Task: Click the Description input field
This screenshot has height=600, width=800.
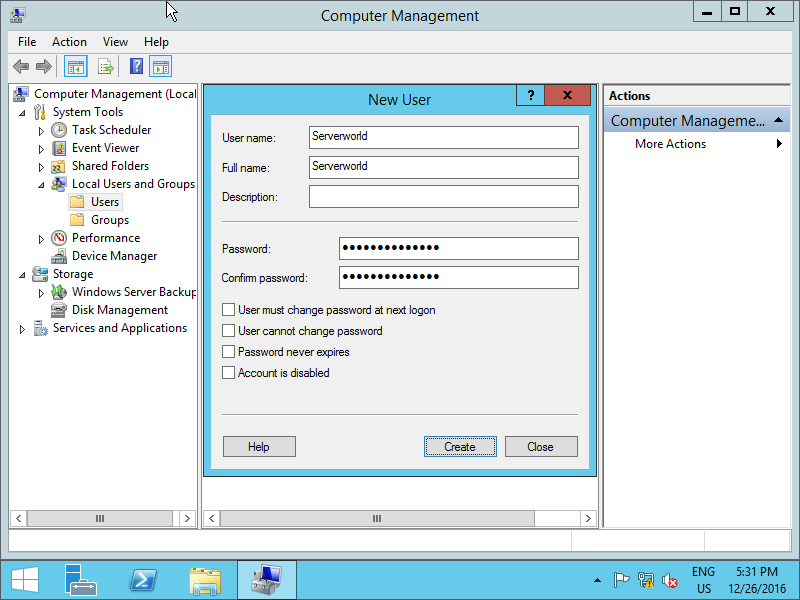Action: click(x=443, y=197)
